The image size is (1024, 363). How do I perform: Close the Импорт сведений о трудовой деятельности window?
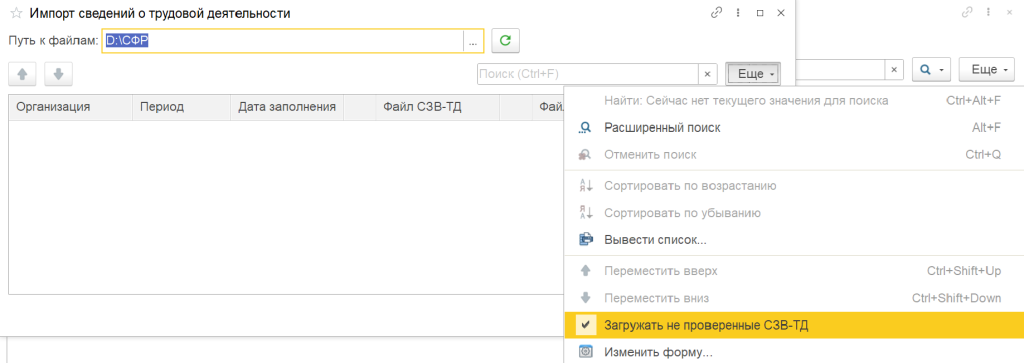pos(780,13)
